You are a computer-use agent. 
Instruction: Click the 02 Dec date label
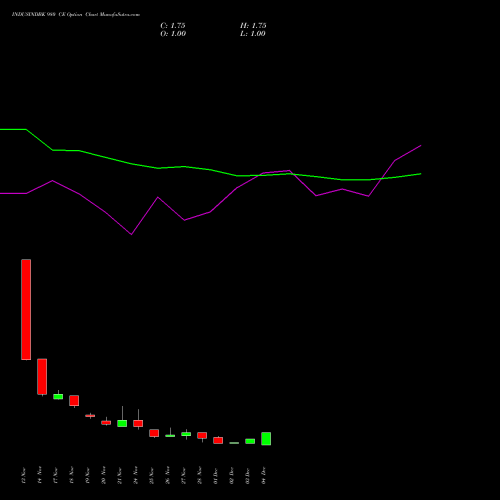[232, 476]
